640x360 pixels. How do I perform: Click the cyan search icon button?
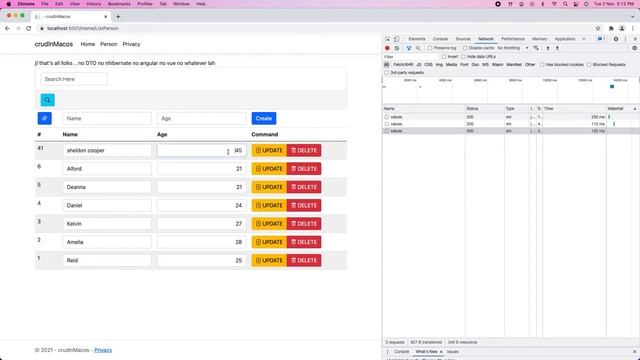click(47, 100)
